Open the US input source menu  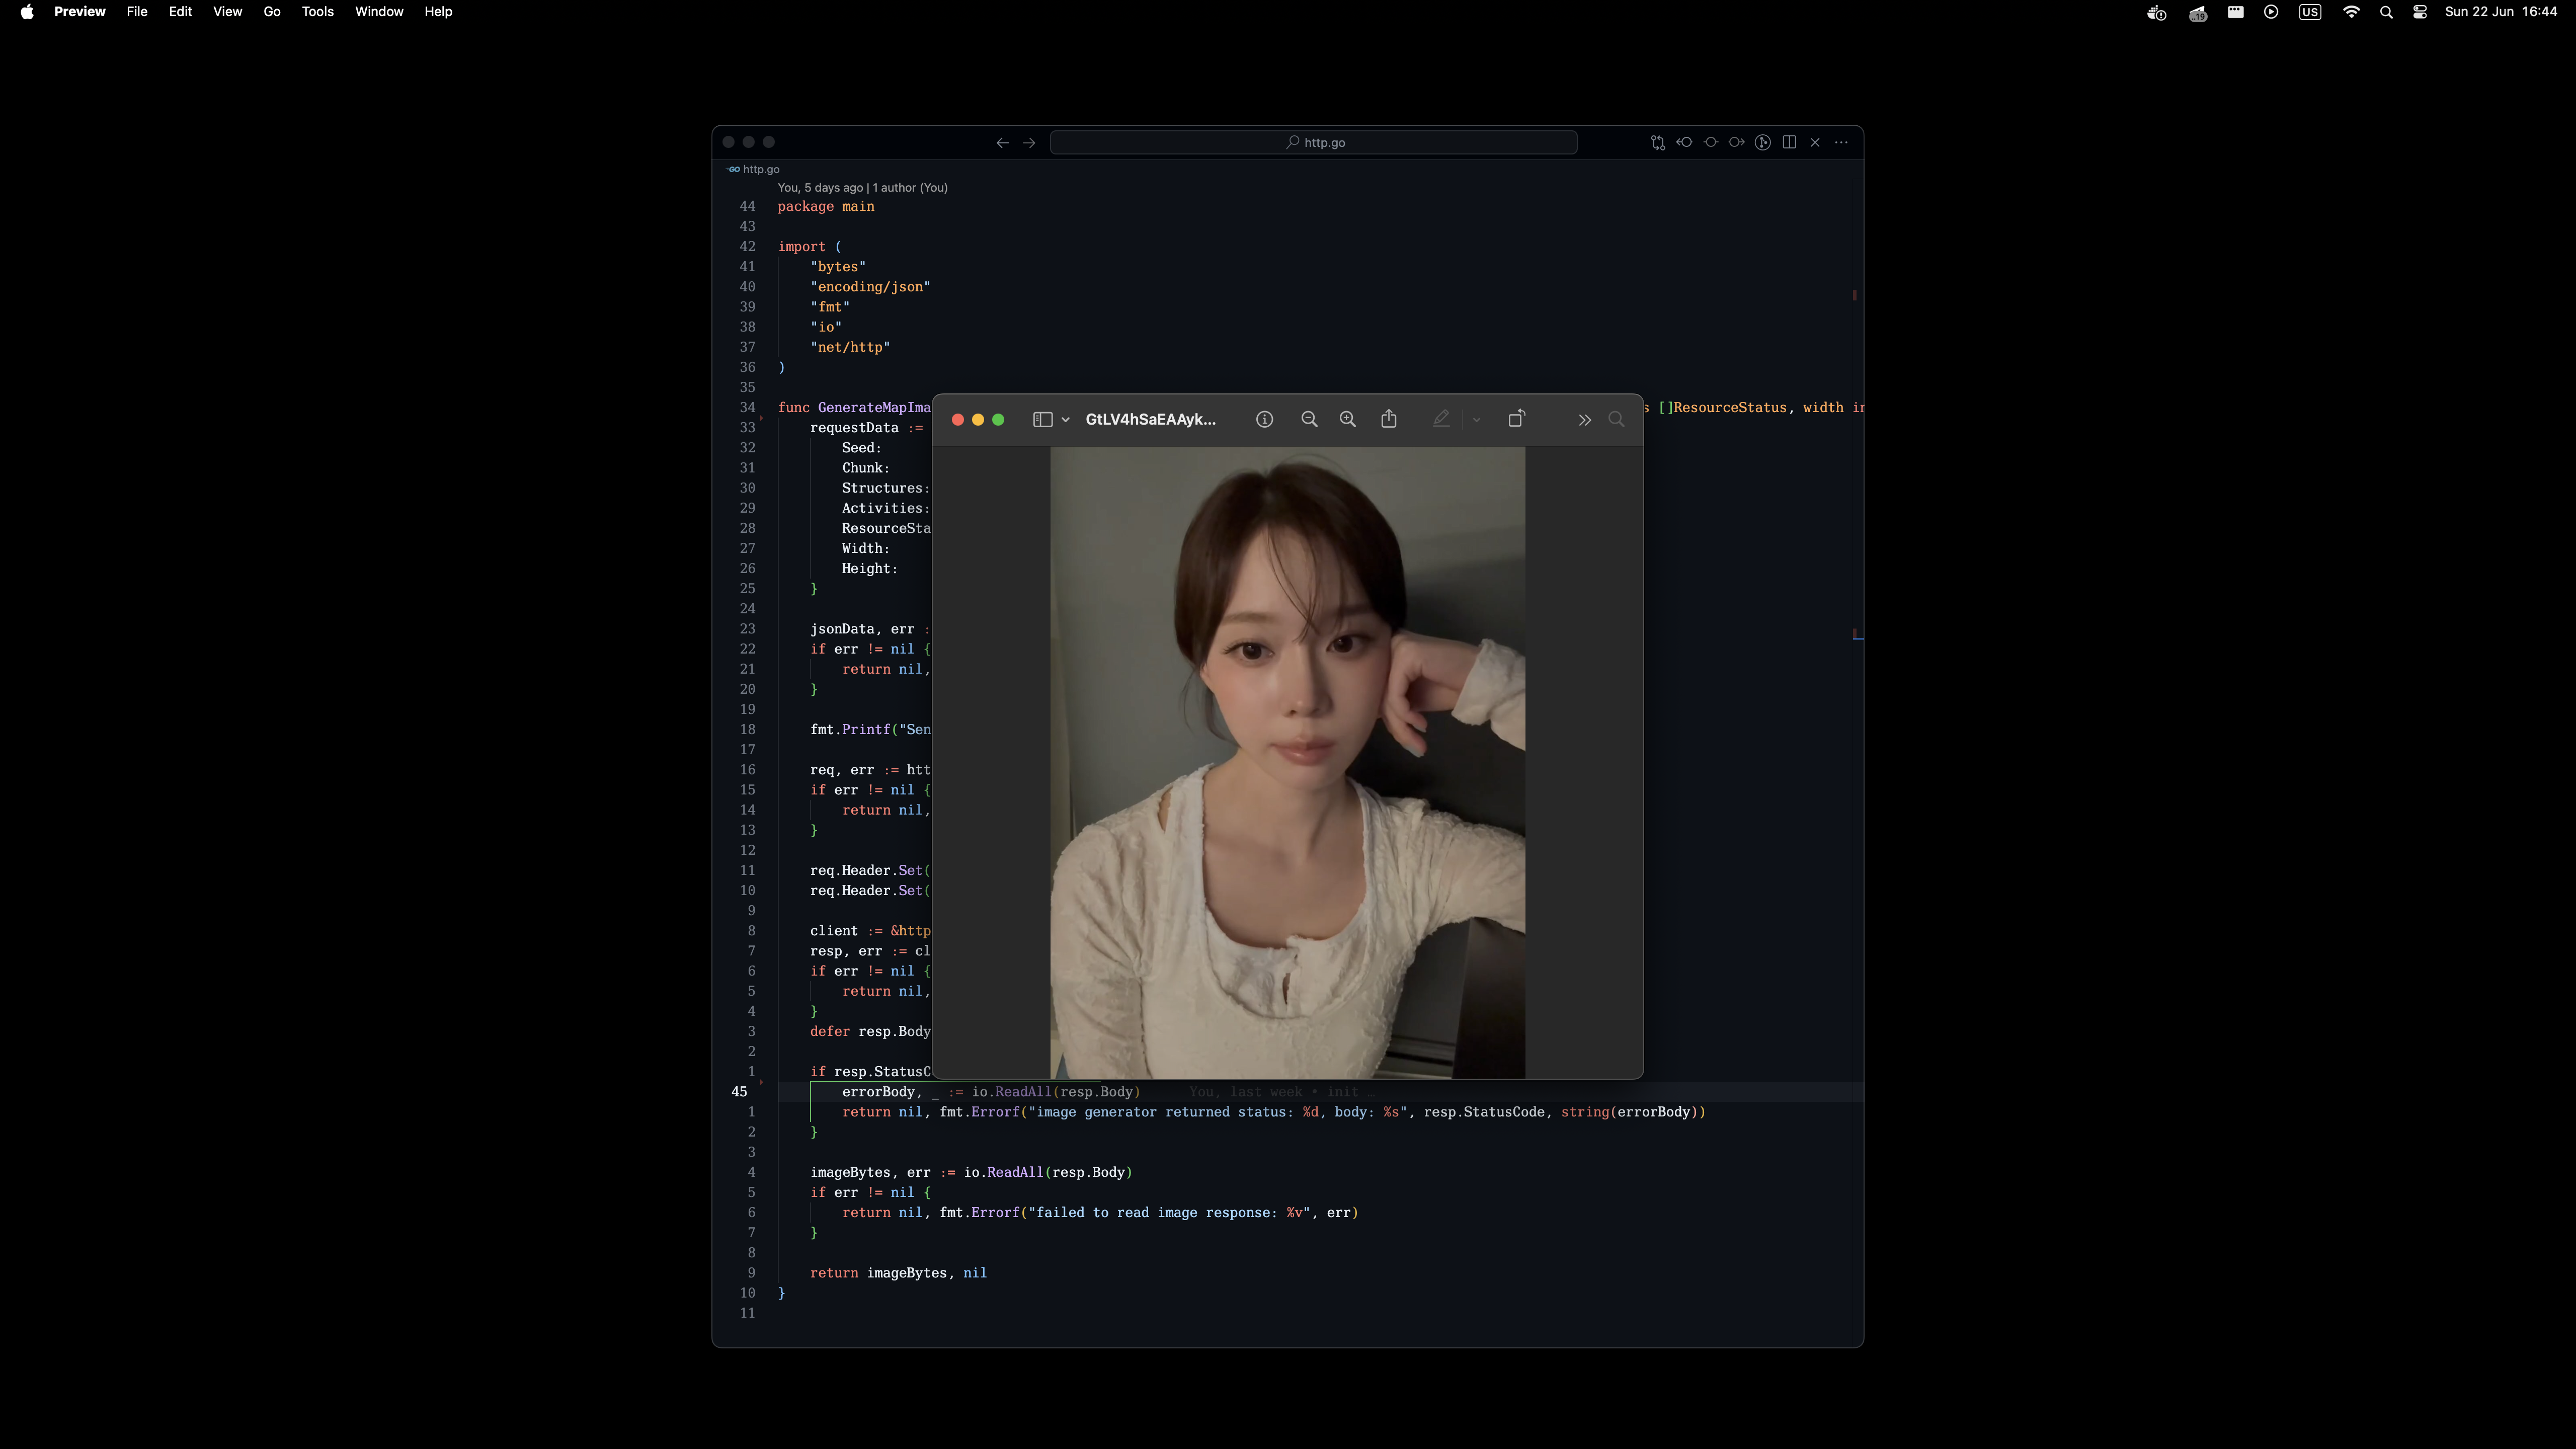(2310, 12)
